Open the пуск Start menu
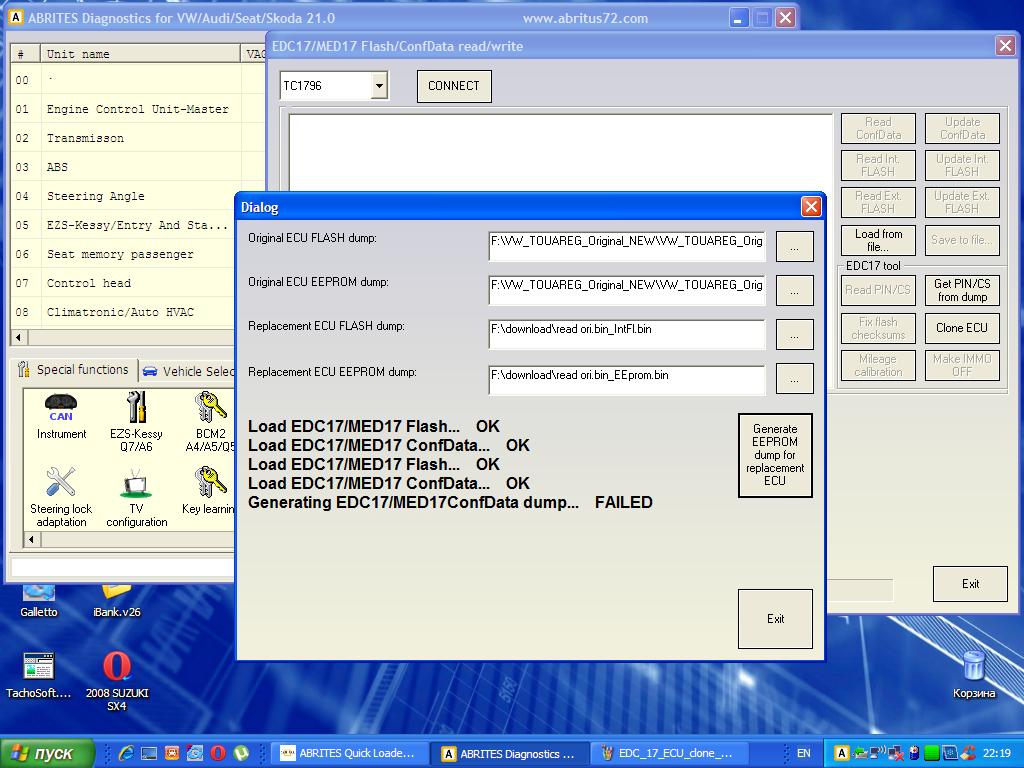 47,753
